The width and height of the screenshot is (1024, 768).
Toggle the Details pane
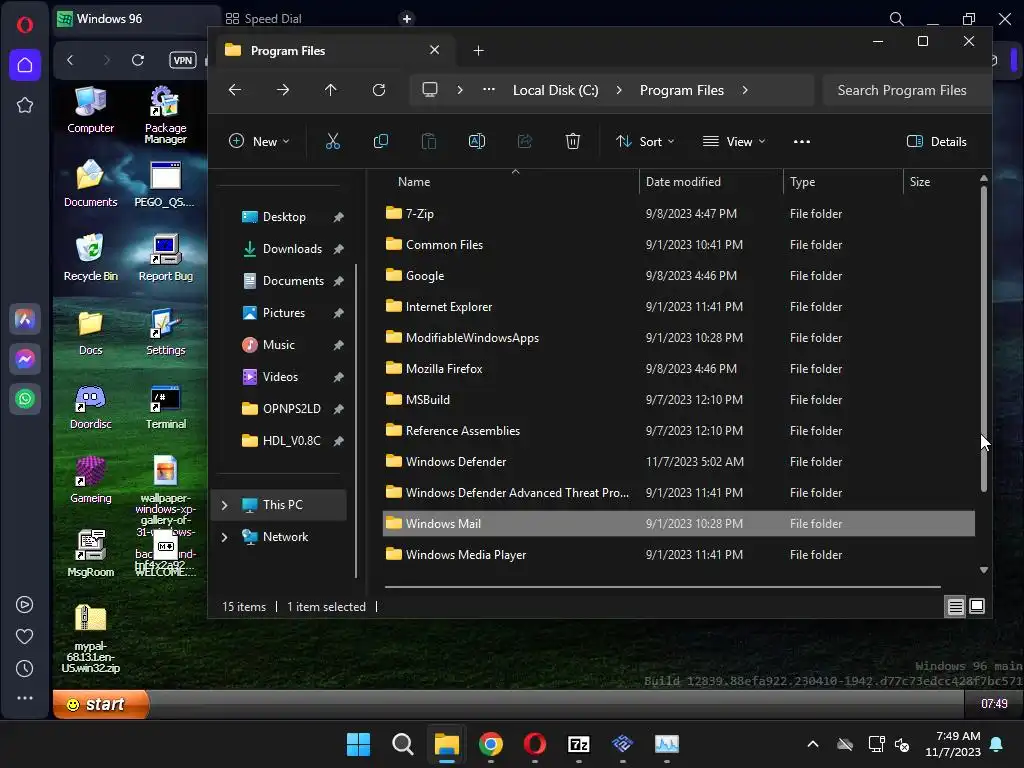(x=936, y=142)
